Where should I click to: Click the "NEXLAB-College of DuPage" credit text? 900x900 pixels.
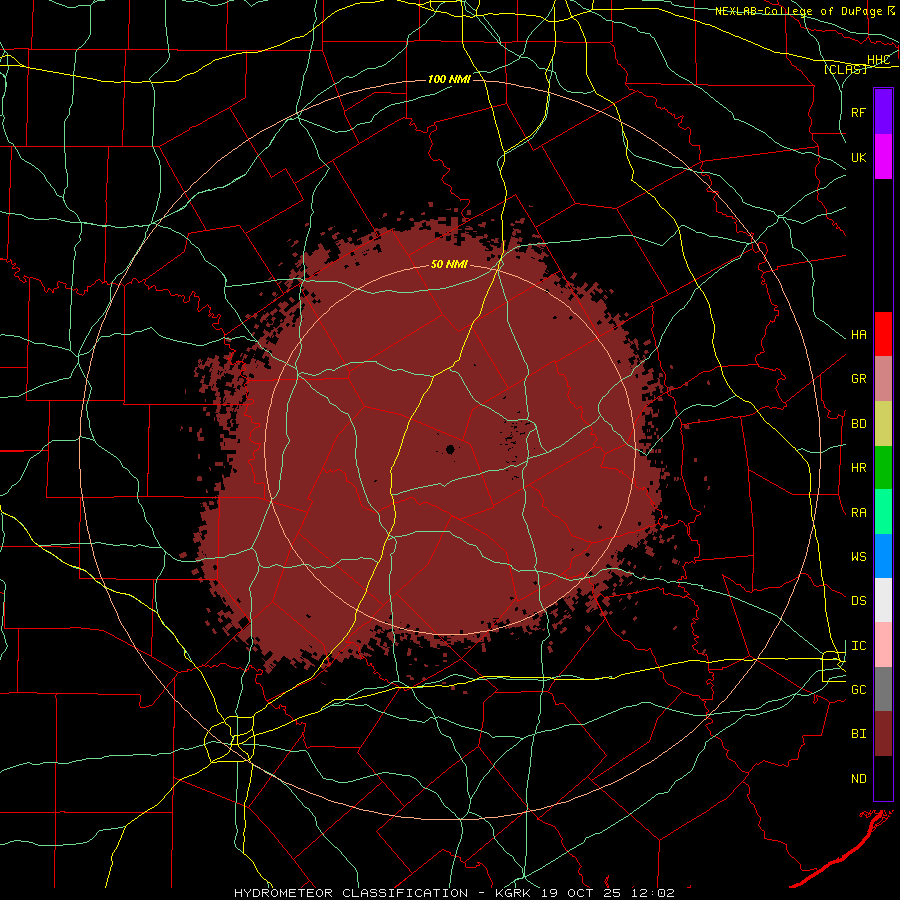point(800,11)
